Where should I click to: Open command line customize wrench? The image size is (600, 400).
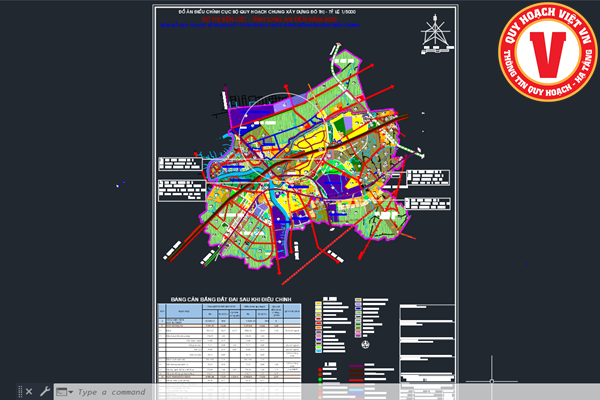tap(45, 392)
